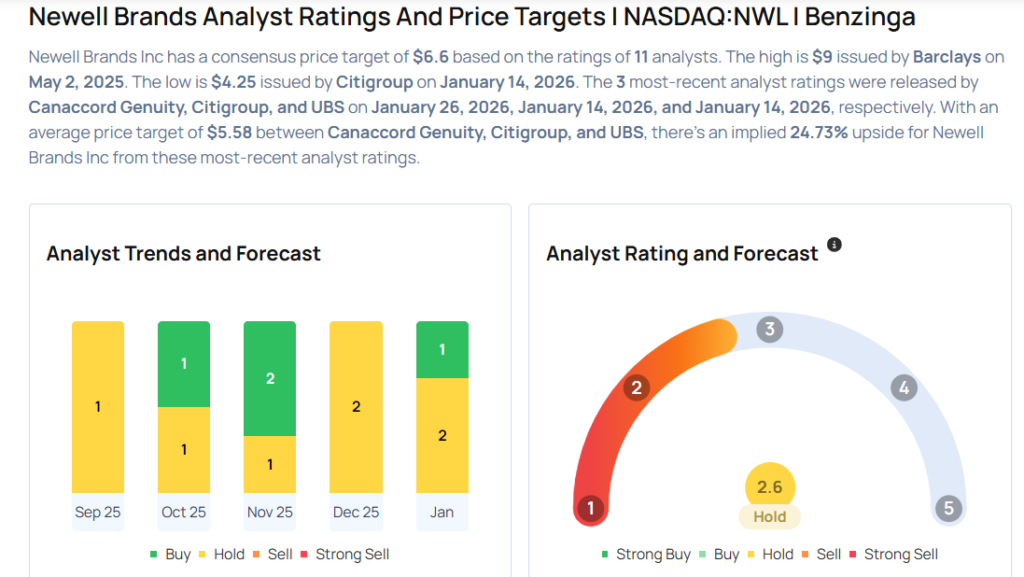The image size is (1024, 577).
Task: Click gauge marker number 4
Action: click(904, 388)
